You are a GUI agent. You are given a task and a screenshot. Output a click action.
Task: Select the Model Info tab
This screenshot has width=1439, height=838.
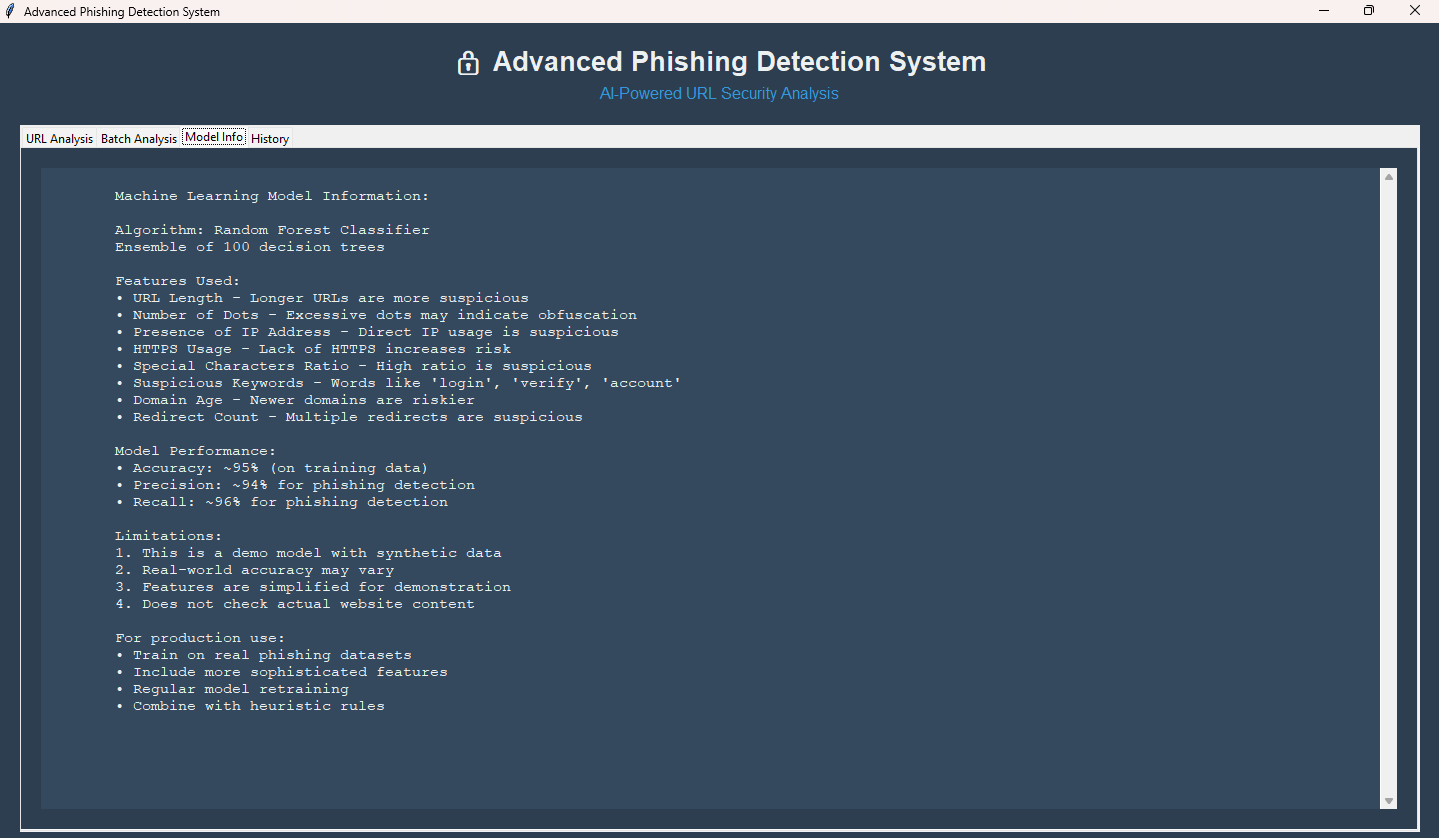click(x=214, y=137)
